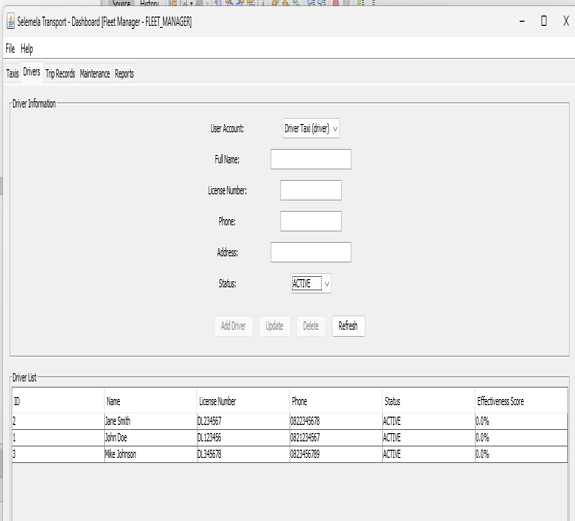
Task: Sort by the License Number column header
Action: pyautogui.click(x=243, y=401)
